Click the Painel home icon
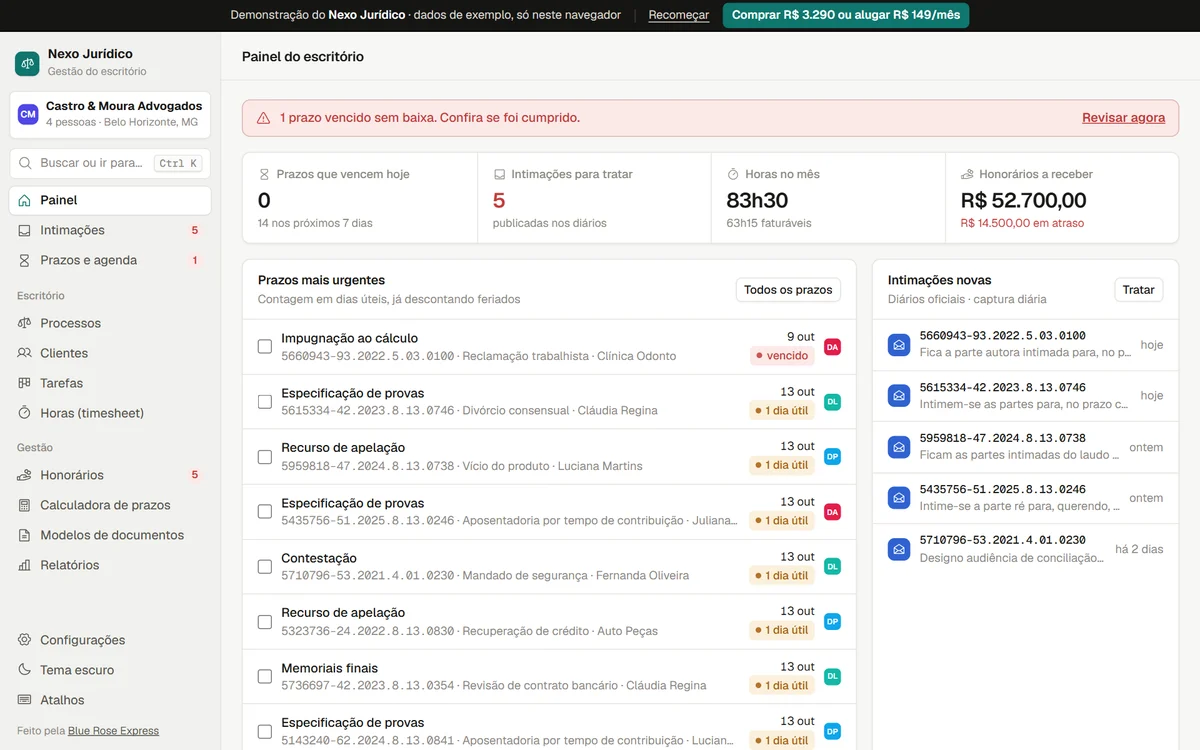Viewport: 1200px width, 750px height. (x=25, y=200)
